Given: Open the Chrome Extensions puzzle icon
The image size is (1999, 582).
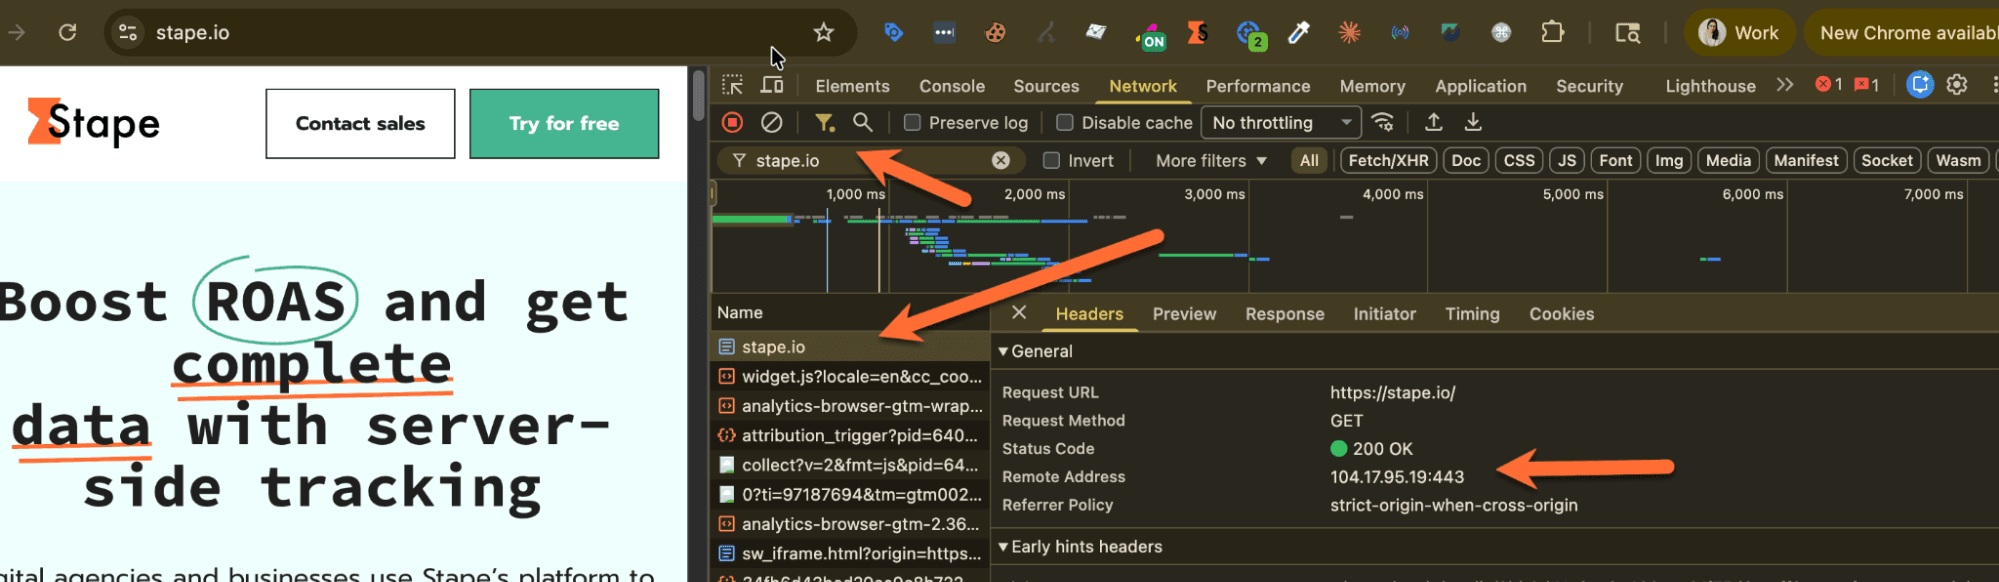Looking at the screenshot, I should (1552, 32).
